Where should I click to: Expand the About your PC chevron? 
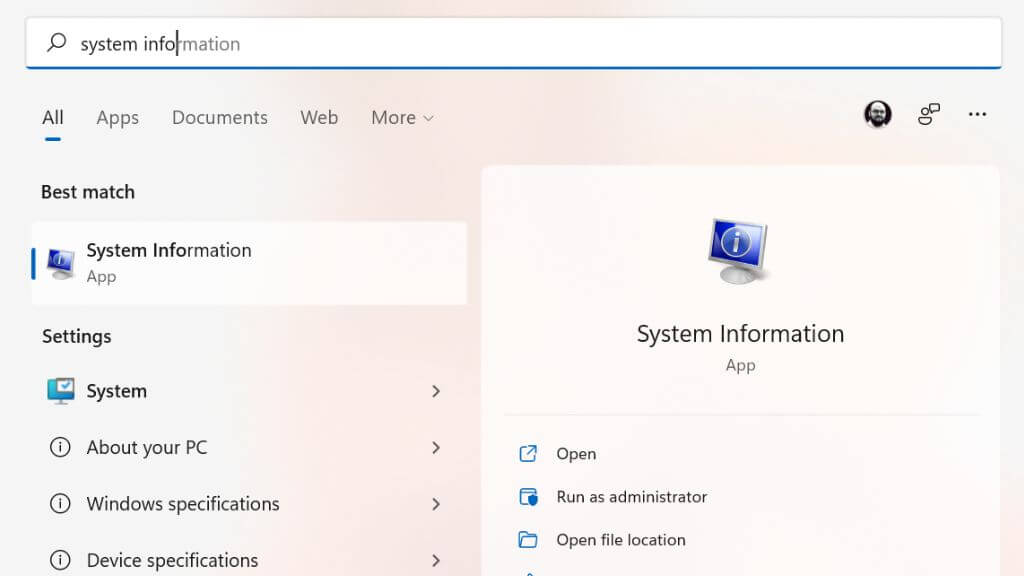[436, 447]
